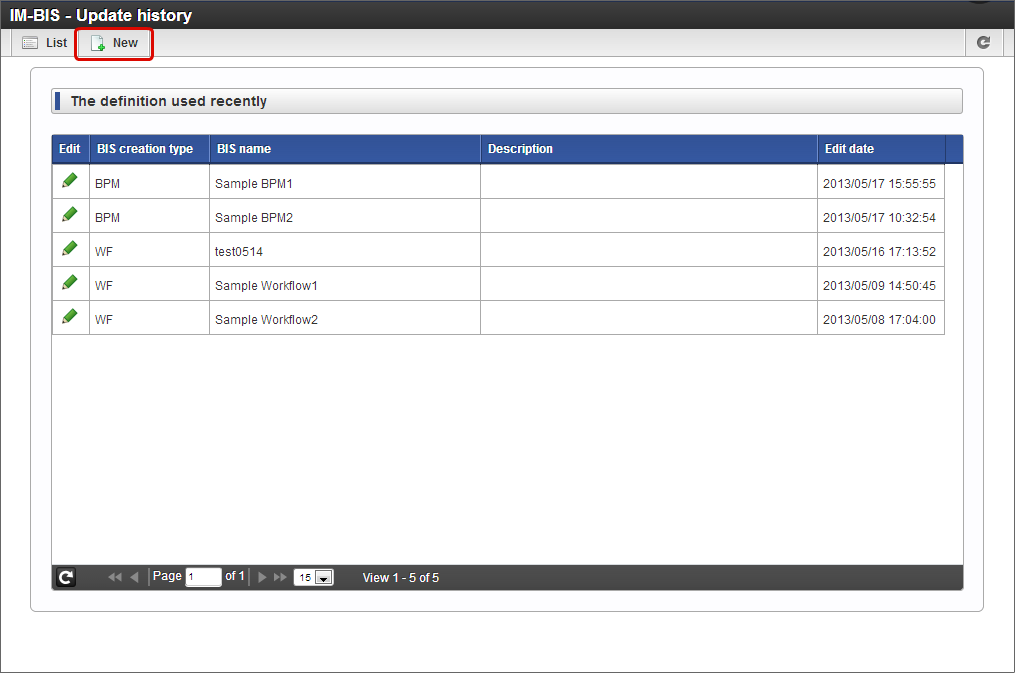The width and height of the screenshot is (1015, 673).
Task: Select the test0514 name cell
Action: [x=344, y=250]
